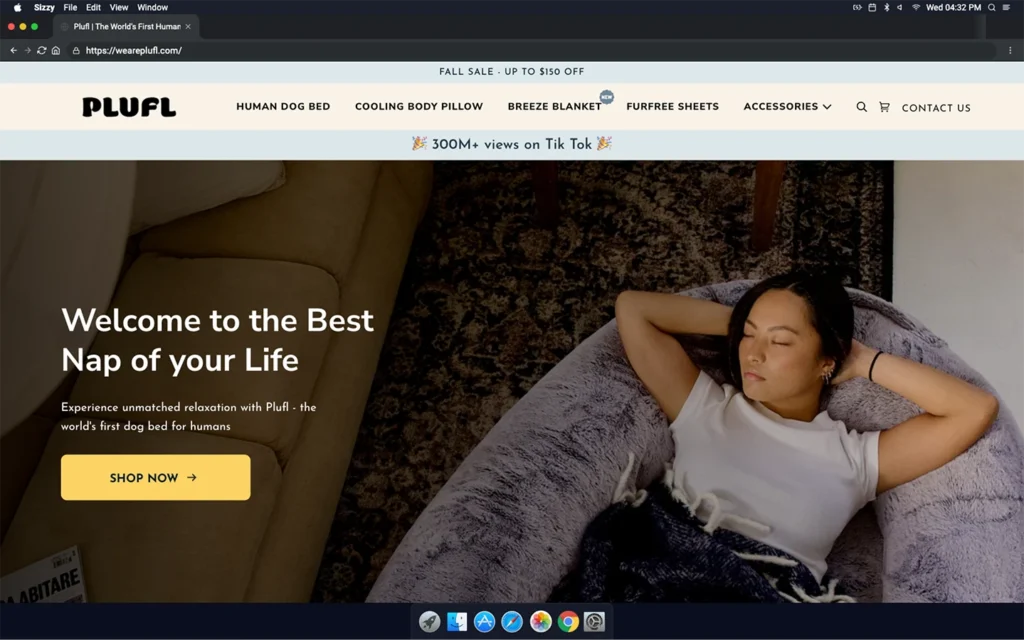
Task: Open Safari from the dock
Action: click(x=512, y=622)
